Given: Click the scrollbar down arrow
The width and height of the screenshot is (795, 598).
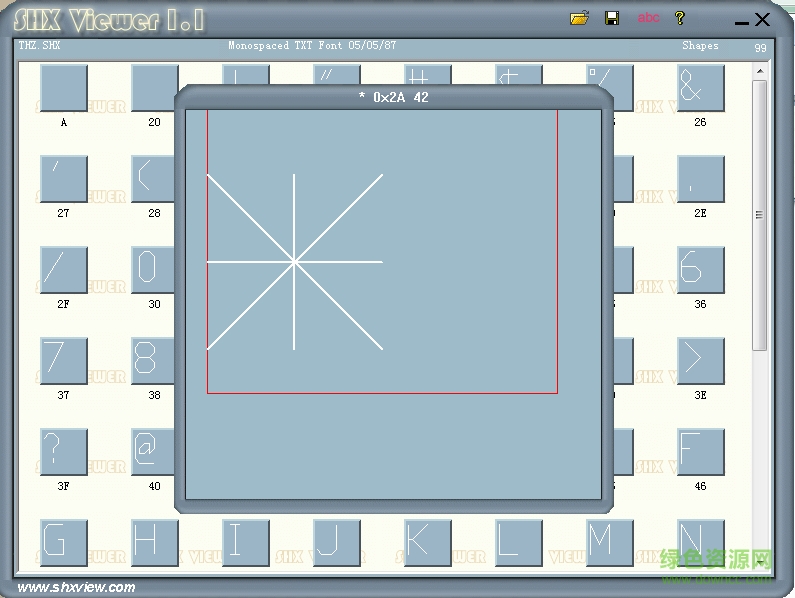Looking at the screenshot, I should pyautogui.click(x=760, y=562).
